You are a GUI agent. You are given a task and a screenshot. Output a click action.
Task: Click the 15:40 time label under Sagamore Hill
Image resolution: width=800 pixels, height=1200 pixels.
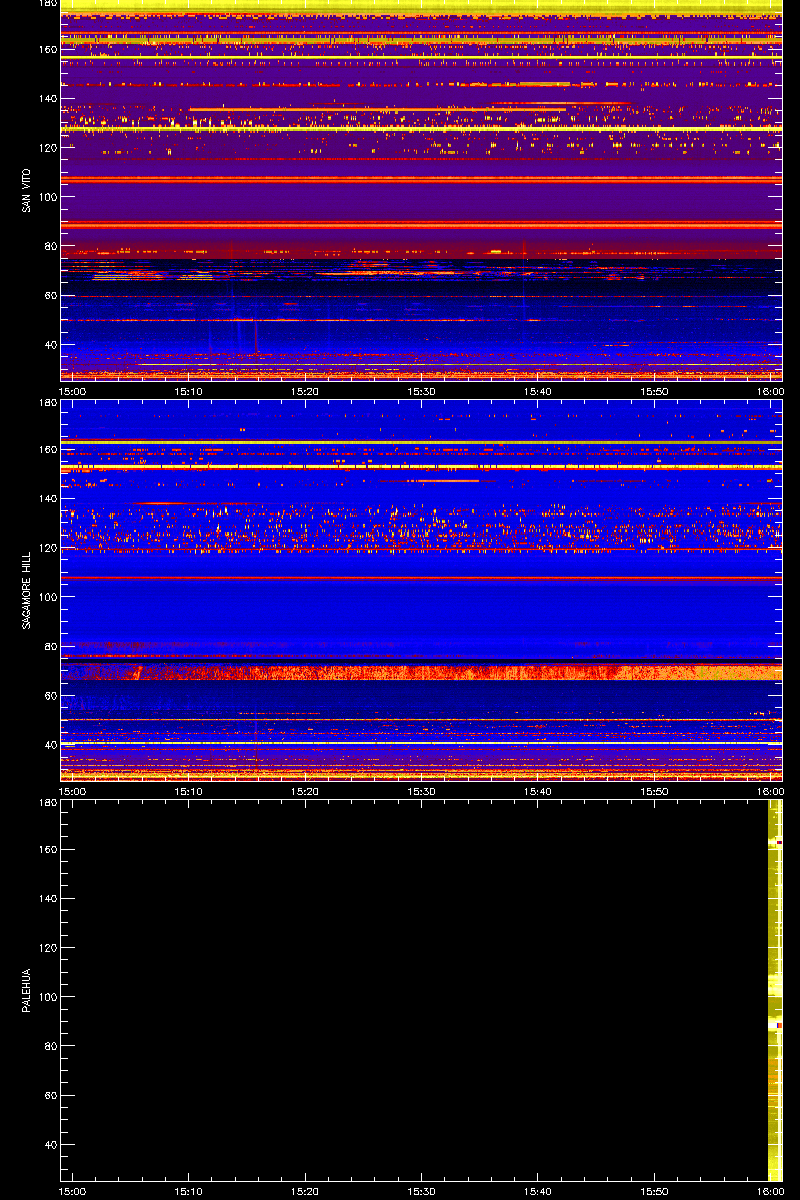[x=538, y=792]
